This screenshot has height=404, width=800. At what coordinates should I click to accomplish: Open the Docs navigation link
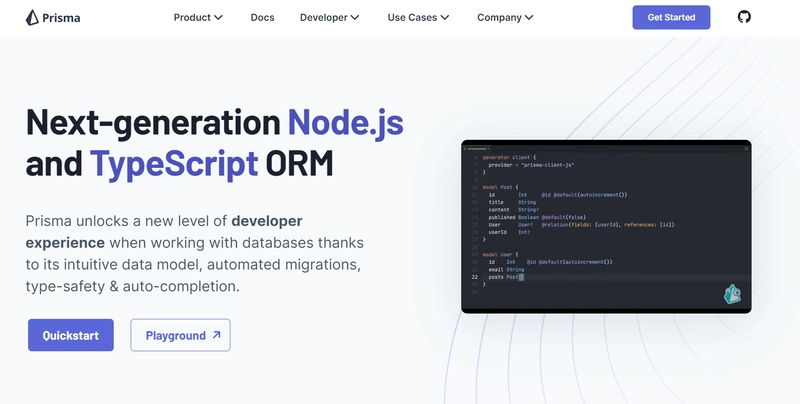pyautogui.click(x=262, y=17)
